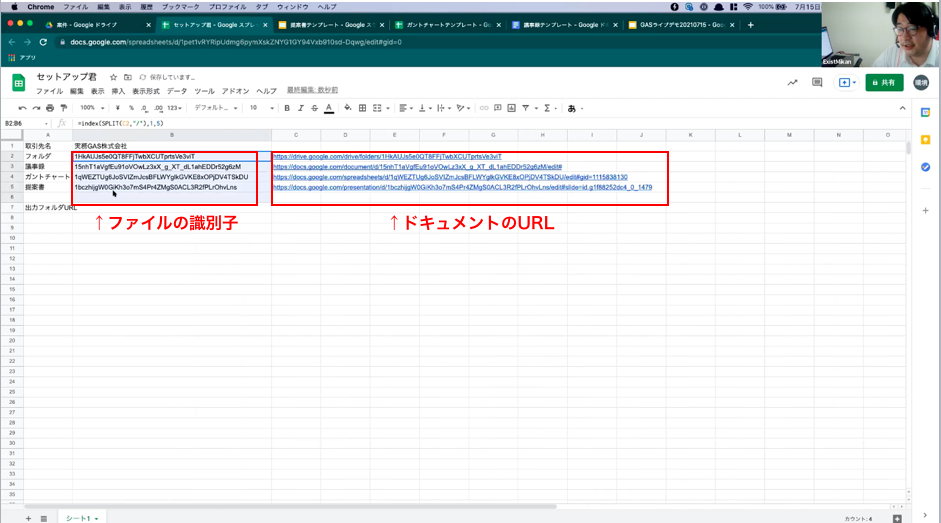Image resolution: width=941 pixels, height=523 pixels.
Task: Click activity dashboard trend icon
Action: point(792,82)
